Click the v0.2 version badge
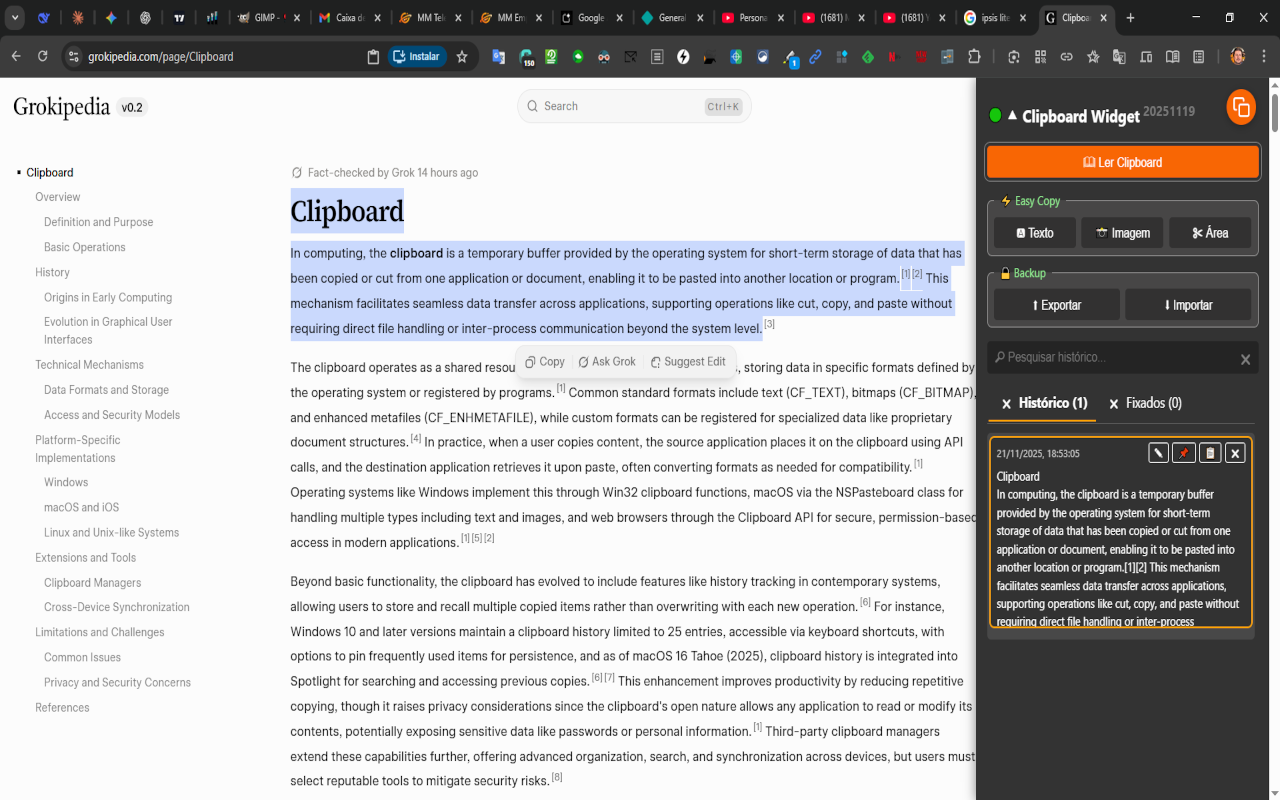The width and height of the screenshot is (1280, 800). 132,108
